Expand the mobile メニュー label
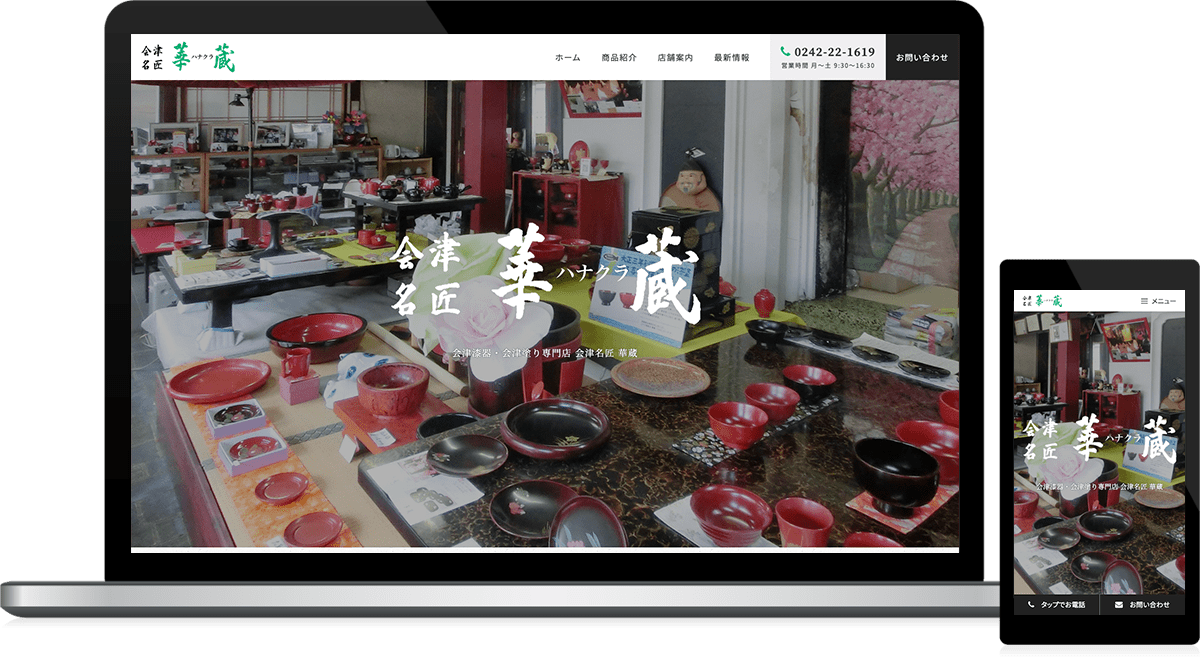1200x660 pixels. coord(1163,301)
